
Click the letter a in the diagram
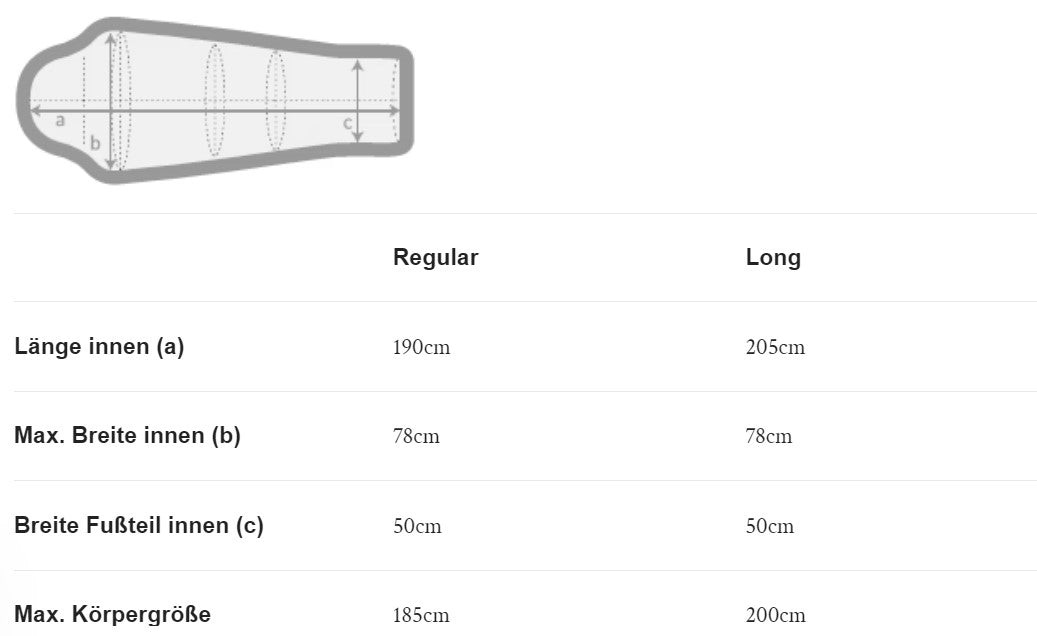point(60,121)
